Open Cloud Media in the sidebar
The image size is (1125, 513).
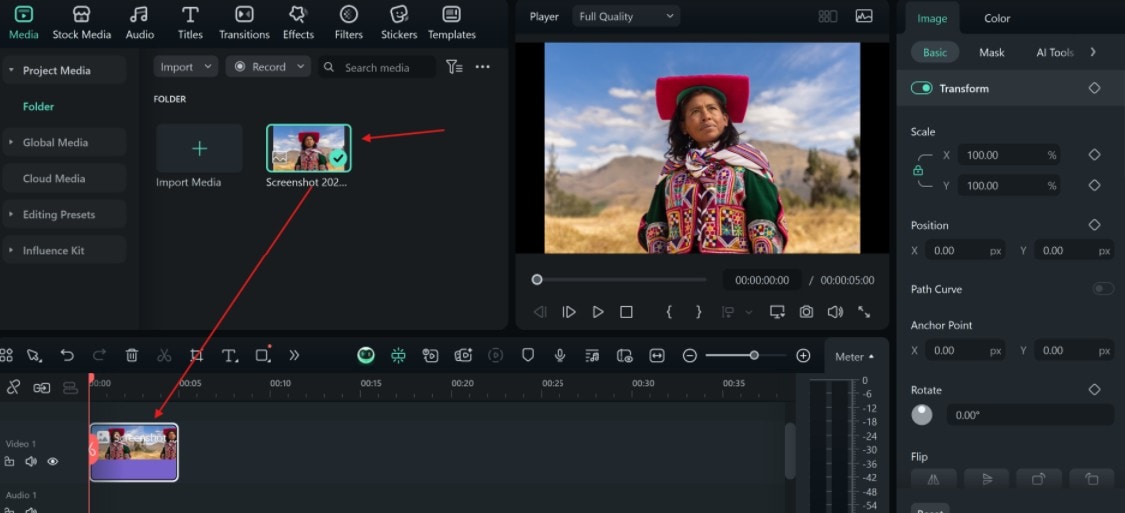[x=54, y=178]
